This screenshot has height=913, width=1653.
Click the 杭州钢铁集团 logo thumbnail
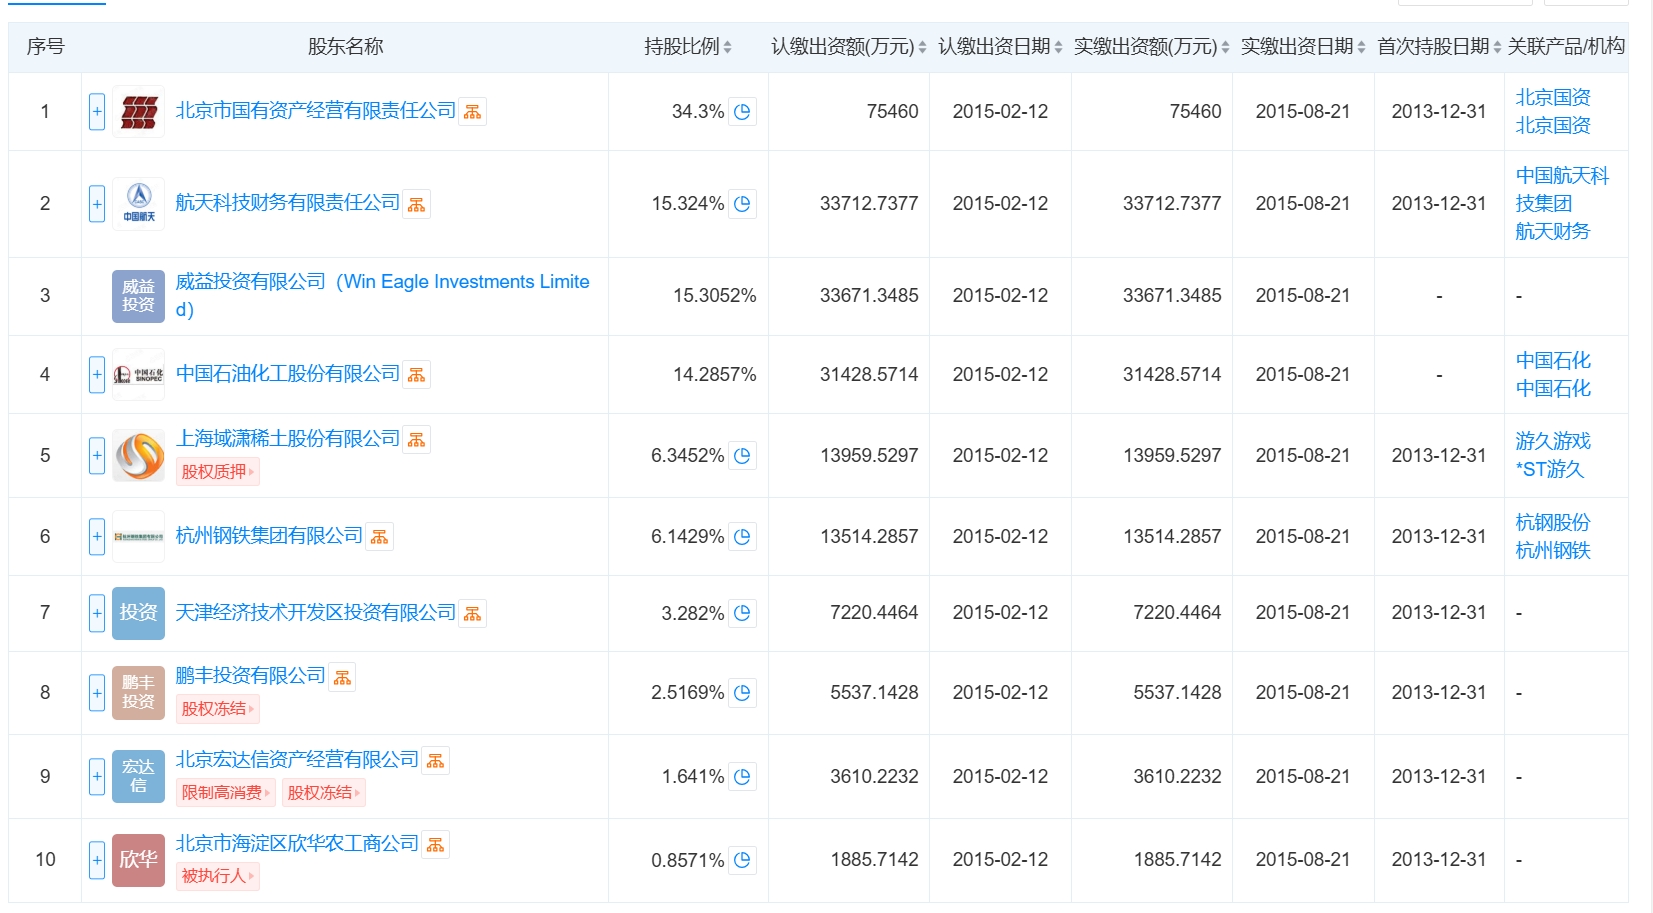(138, 537)
